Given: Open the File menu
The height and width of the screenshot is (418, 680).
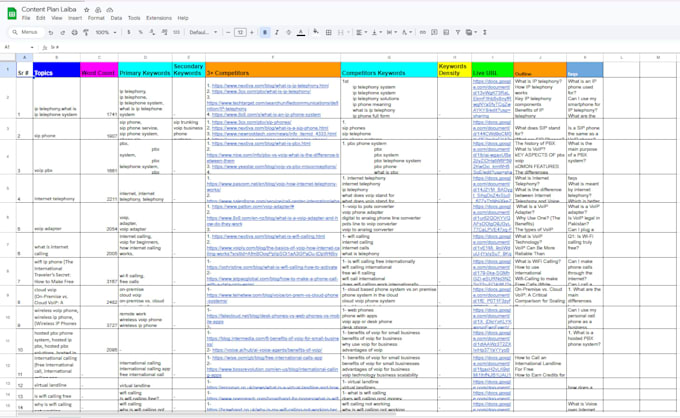Looking at the screenshot, I should [26, 18].
